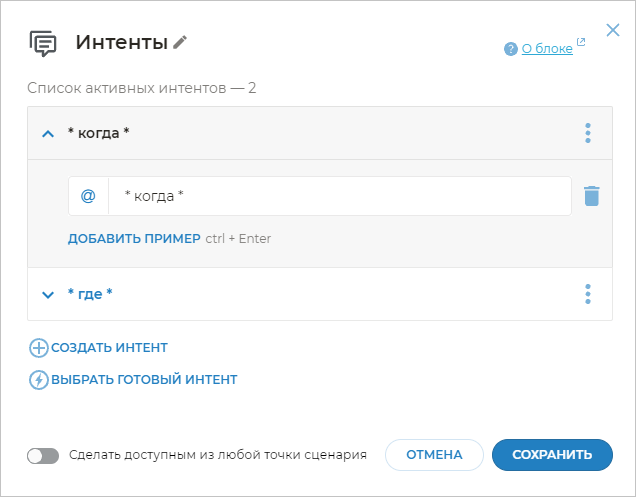The height and width of the screenshot is (497, 636).
Task: Click the question mark help icon
Action: tap(511, 48)
